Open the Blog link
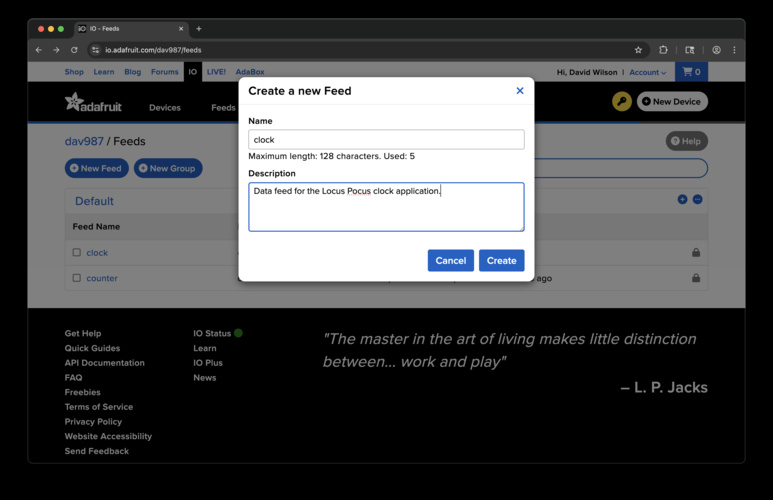The width and height of the screenshot is (773, 500). [133, 71]
